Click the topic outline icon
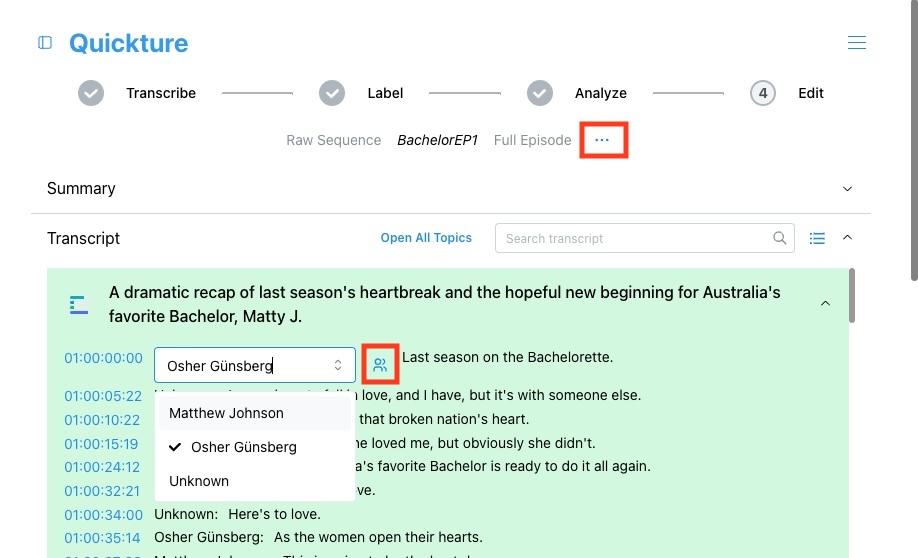Screen dimensions: 918x558 click(x=78, y=304)
